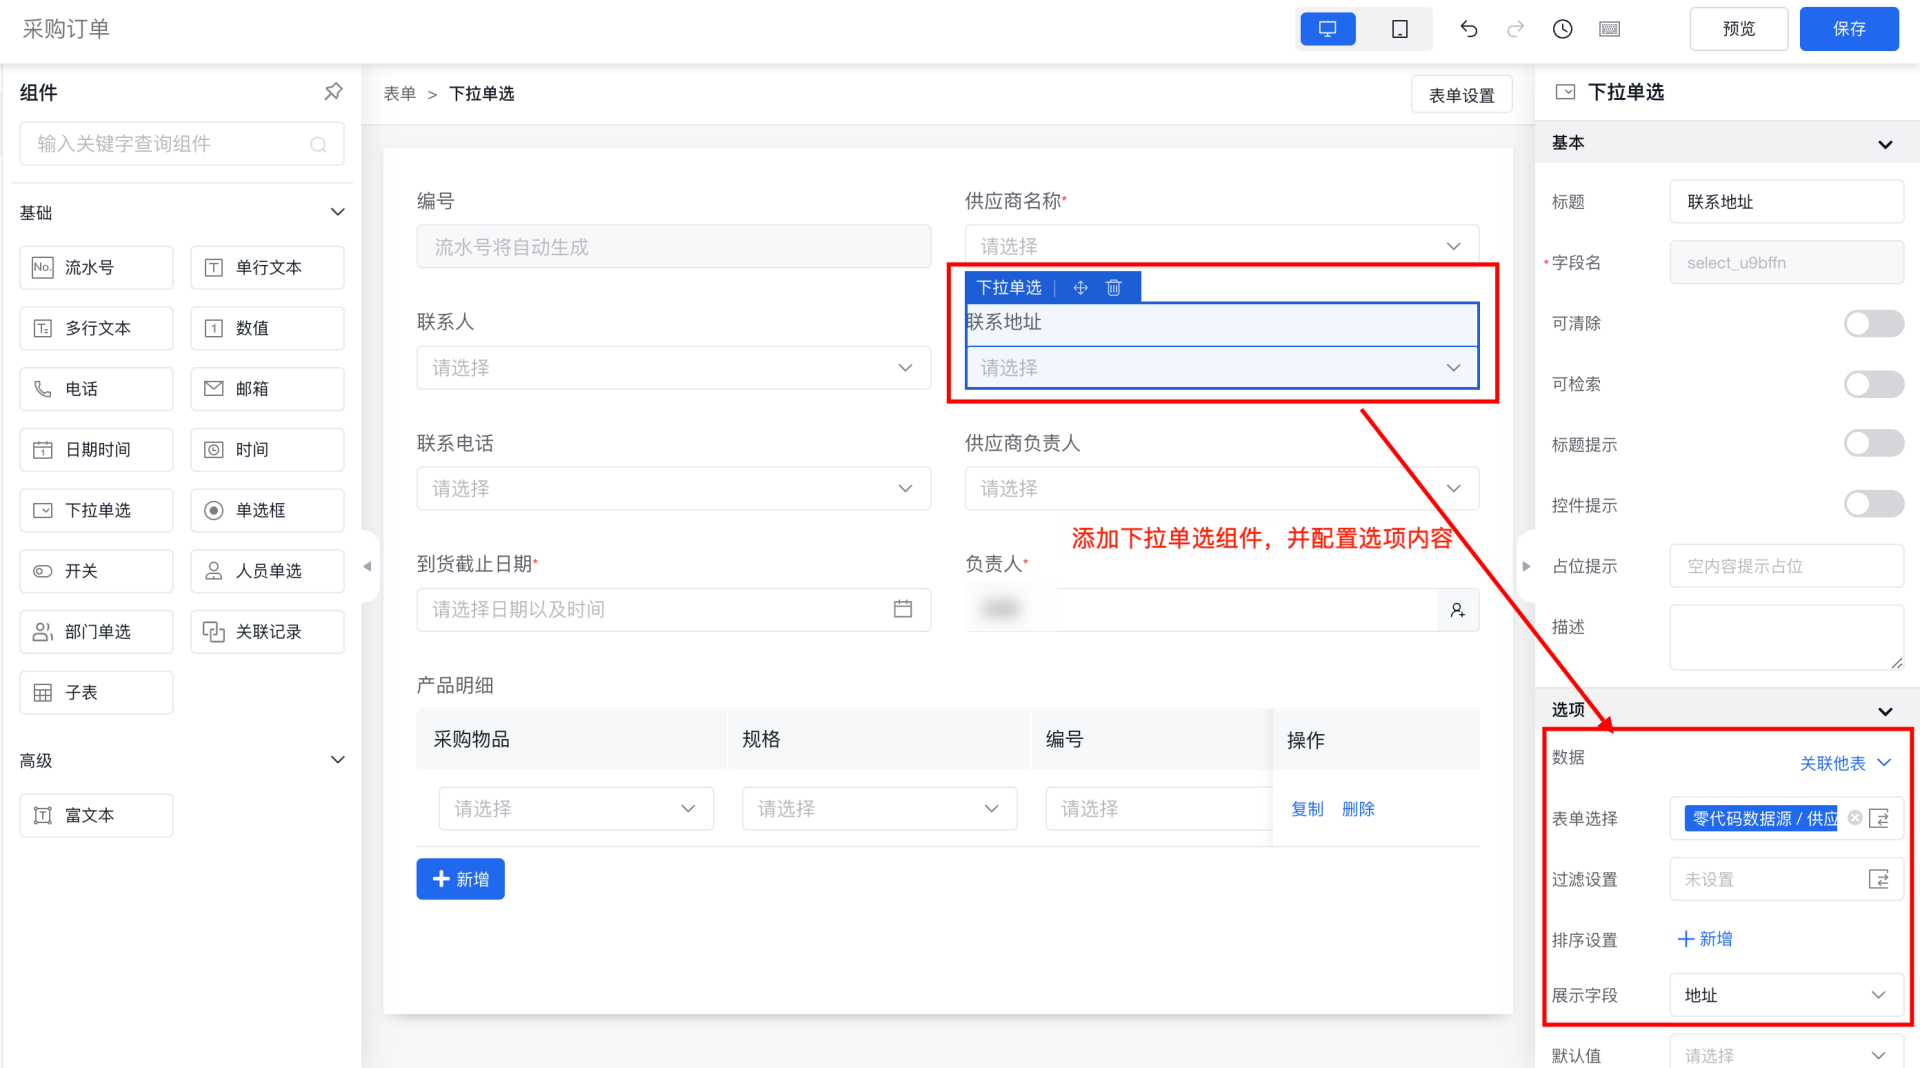Click 表单 in the breadcrumb
1920x1068 pixels.
tap(399, 93)
